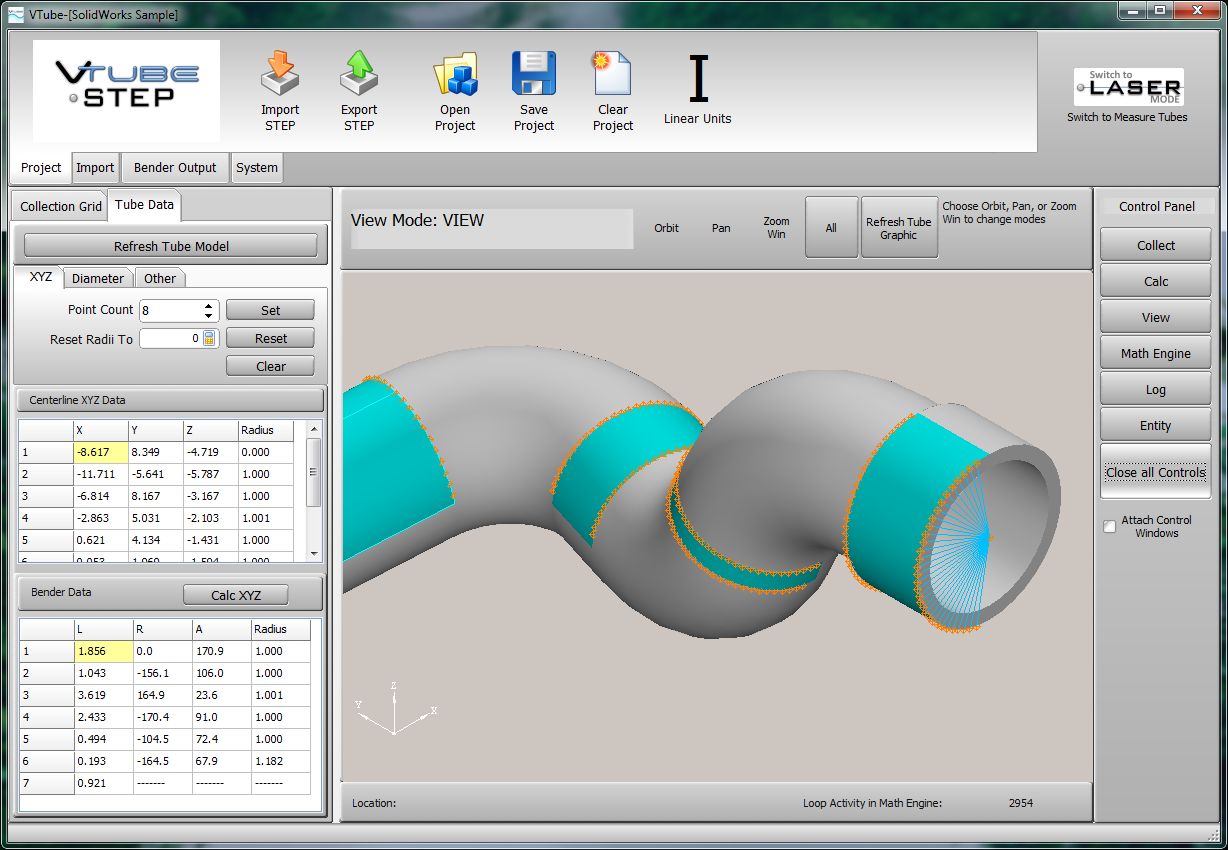Switch to Laser Mode
1228x850 pixels.
1128,88
